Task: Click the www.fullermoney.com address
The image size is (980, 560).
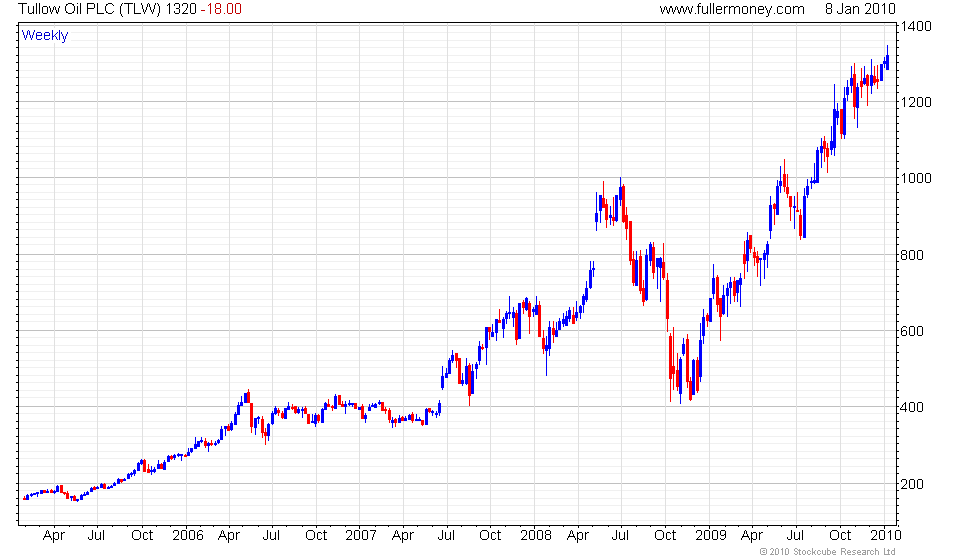Action: click(x=732, y=9)
